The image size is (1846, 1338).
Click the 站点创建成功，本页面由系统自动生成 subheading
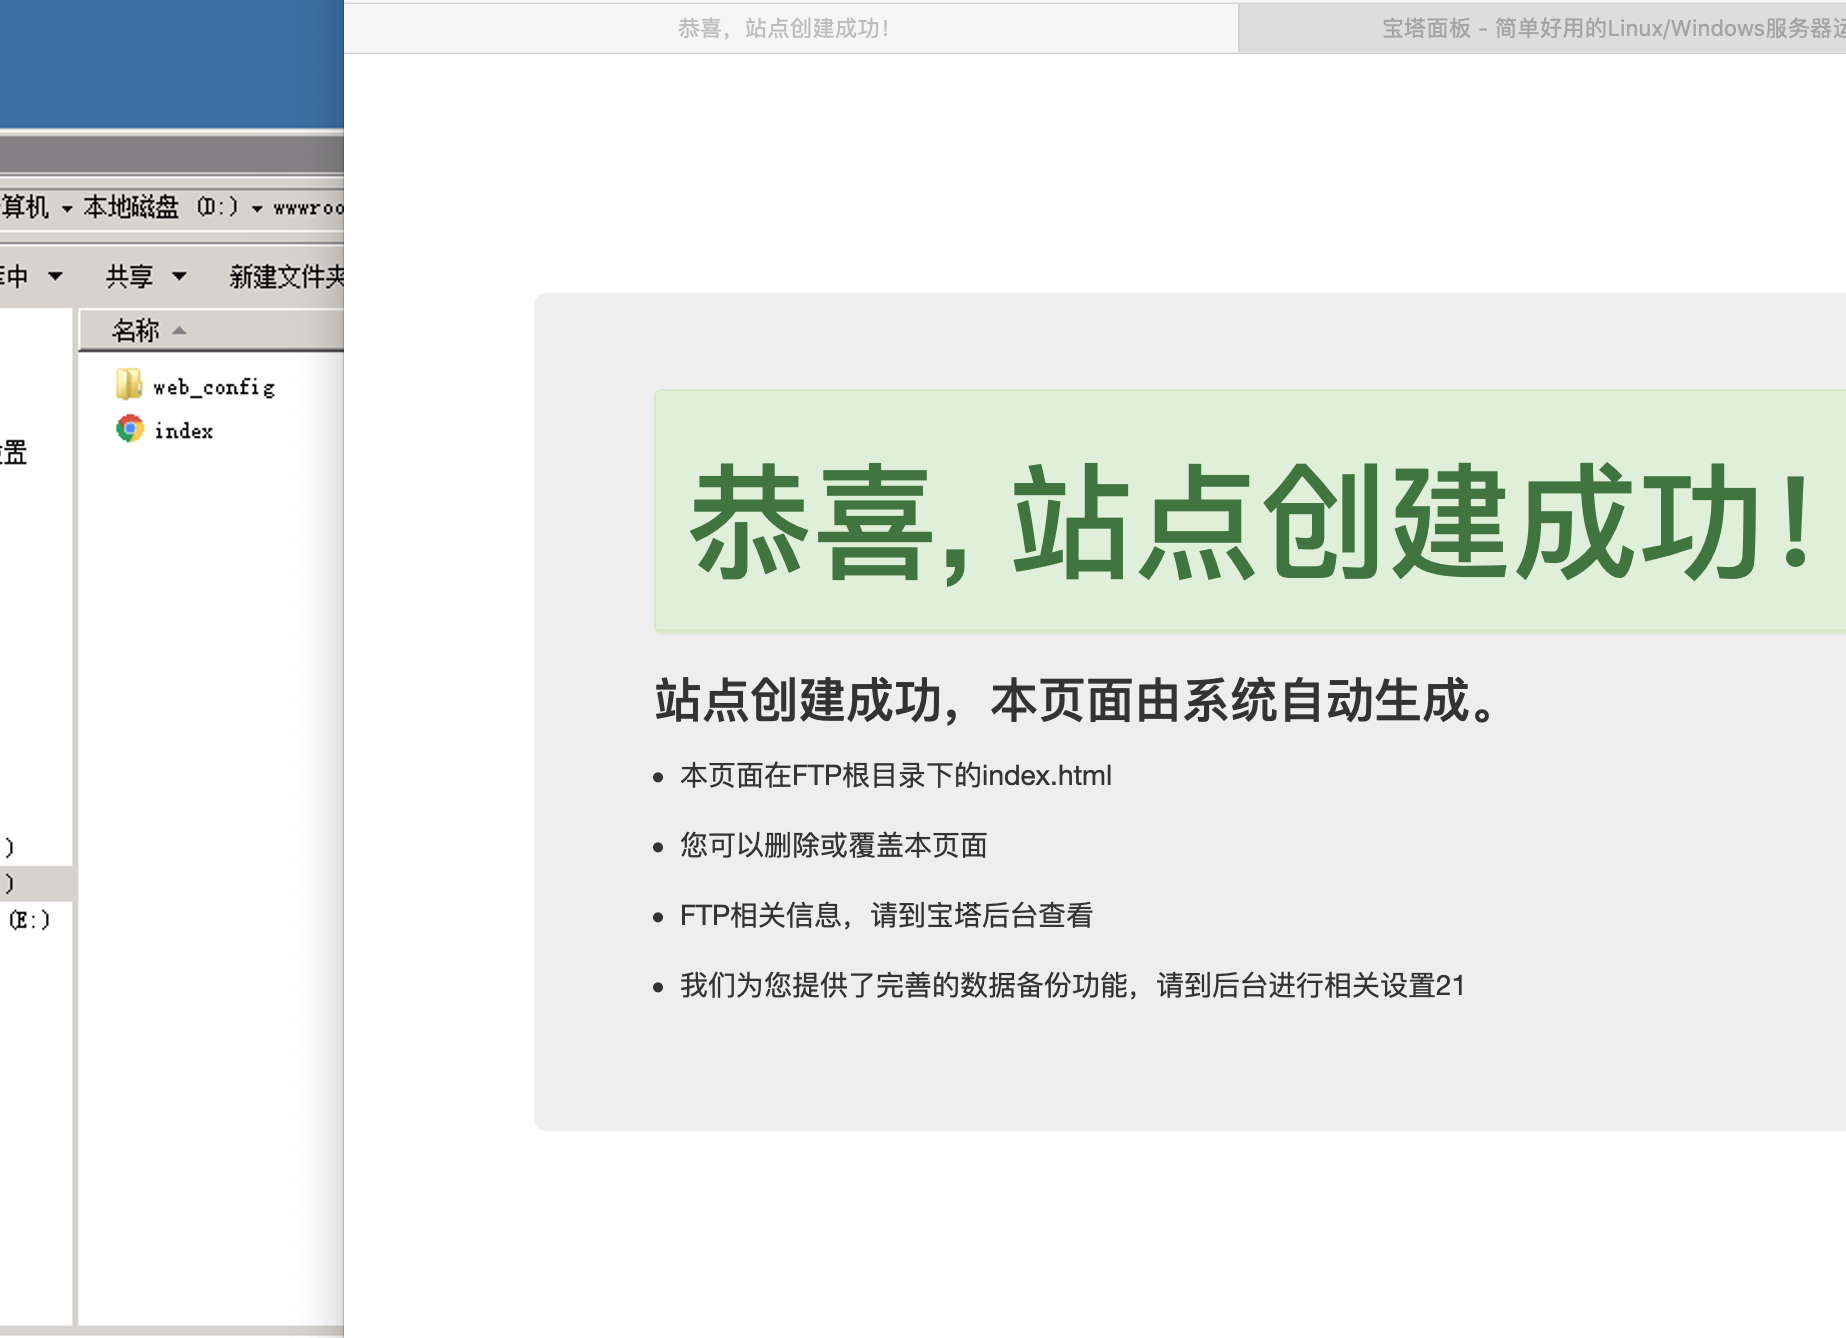[x=1076, y=699]
